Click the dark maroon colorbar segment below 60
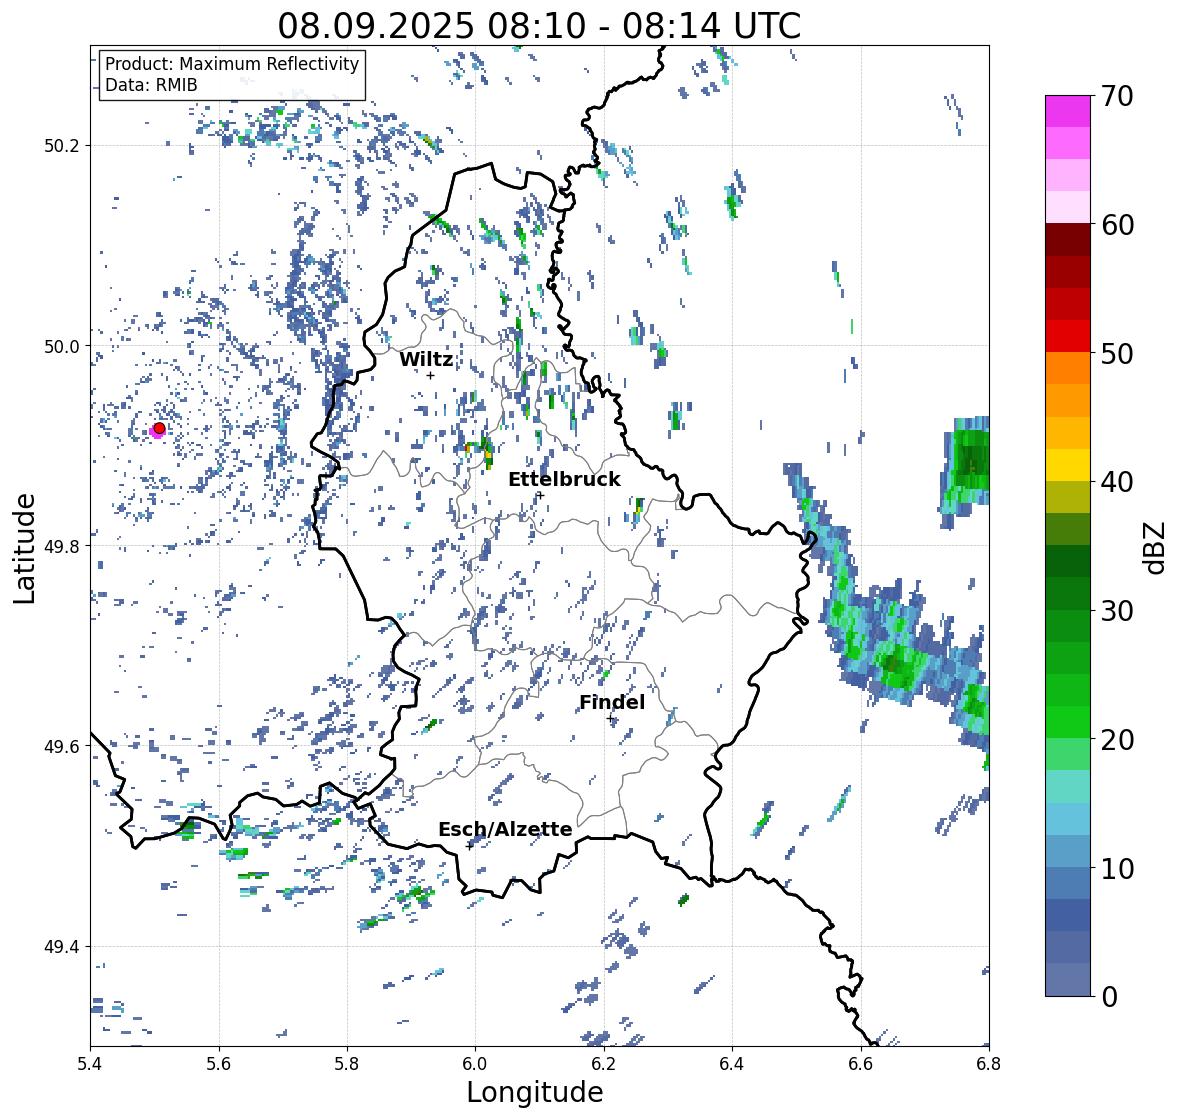1179x1117 pixels. pyautogui.click(x=1068, y=240)
